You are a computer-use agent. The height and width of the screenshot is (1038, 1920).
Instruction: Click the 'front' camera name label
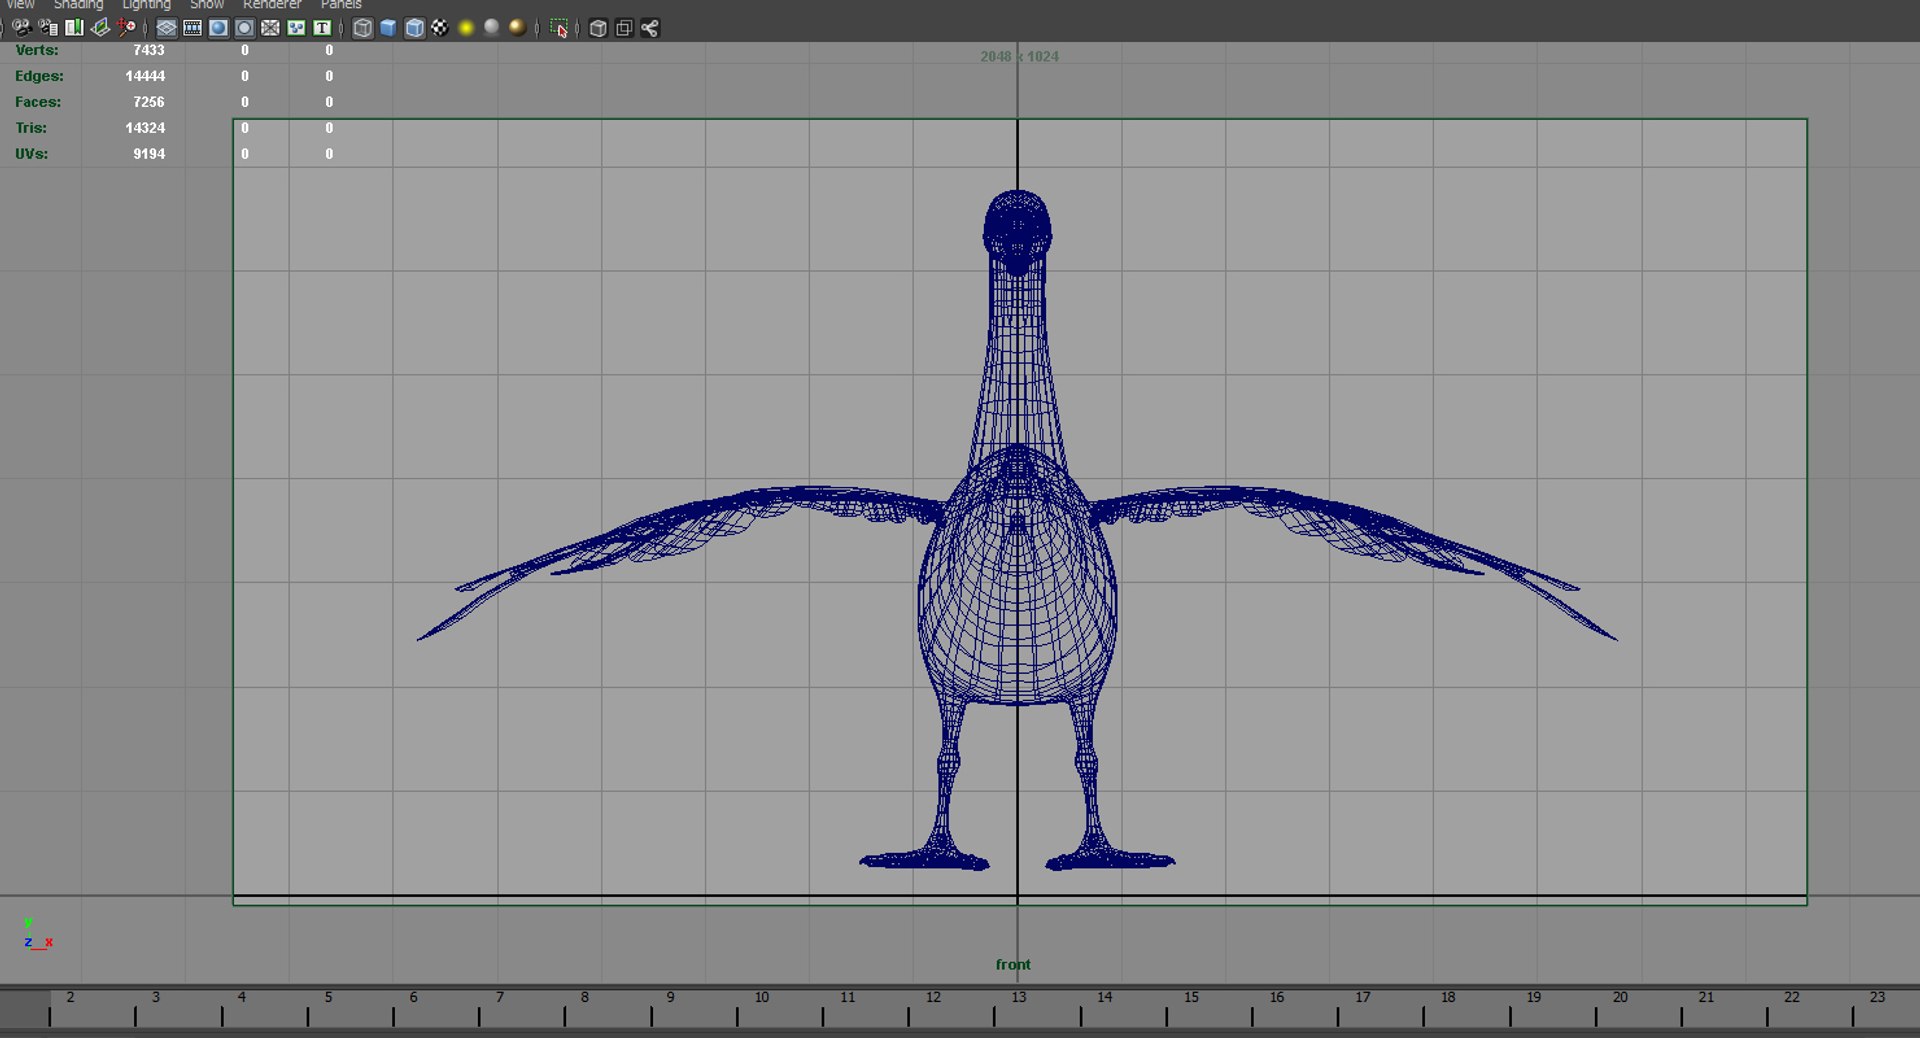pyautogui.click(x=1013, y=964)
